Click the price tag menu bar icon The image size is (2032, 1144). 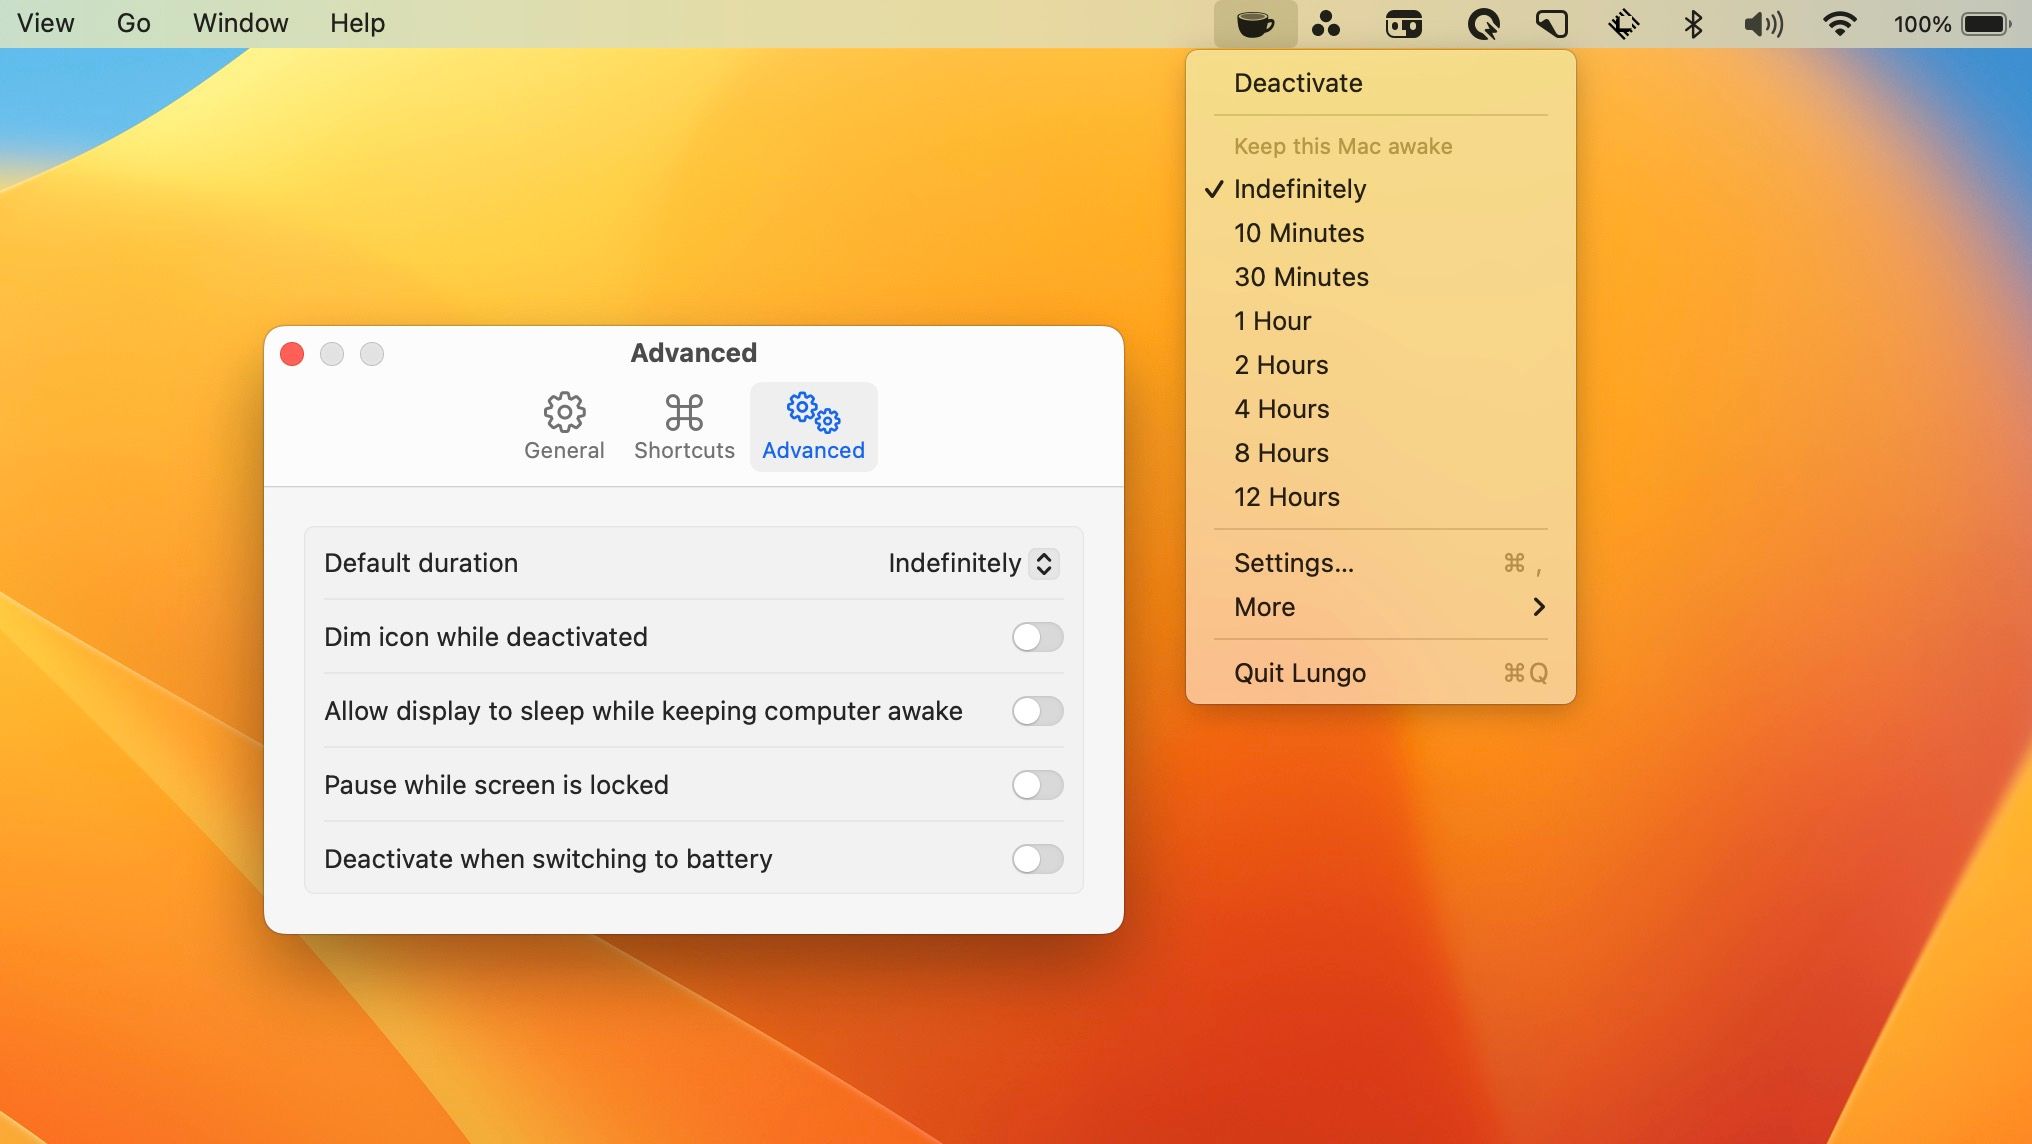click(1552, 24)
